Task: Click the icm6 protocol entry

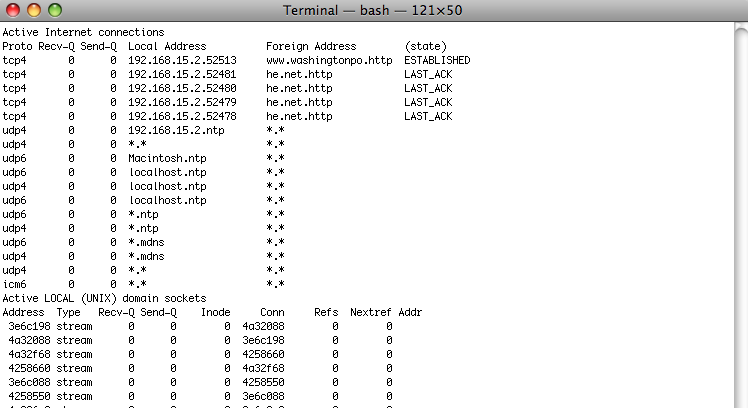Action: (x=14, y=284)
